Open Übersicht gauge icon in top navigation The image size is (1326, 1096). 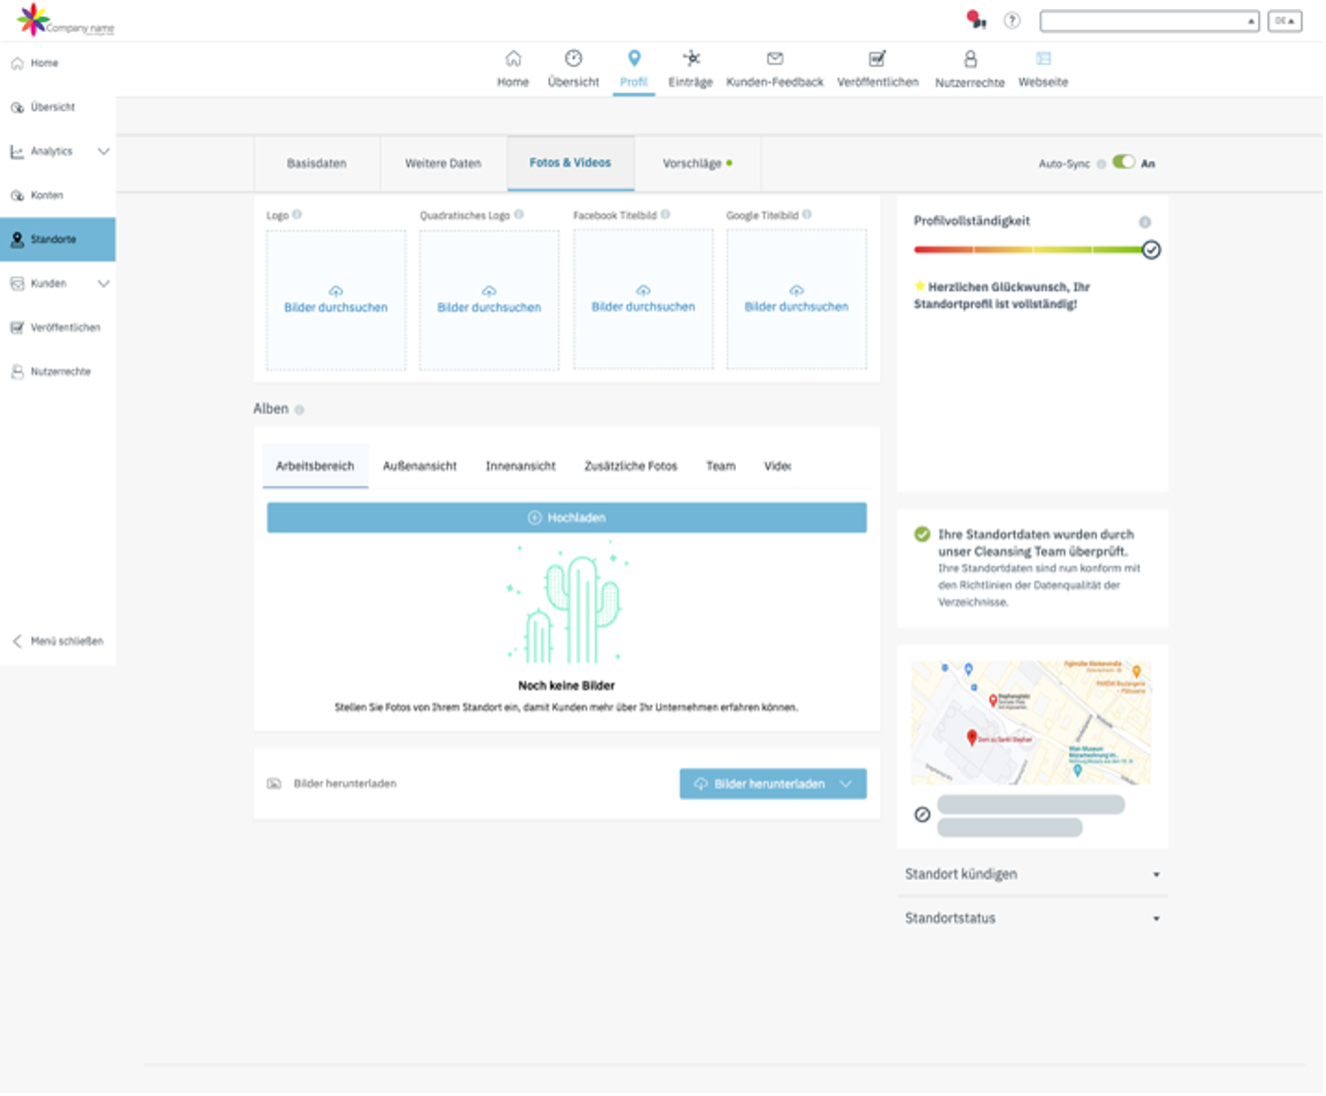click(x=574, y=58)
